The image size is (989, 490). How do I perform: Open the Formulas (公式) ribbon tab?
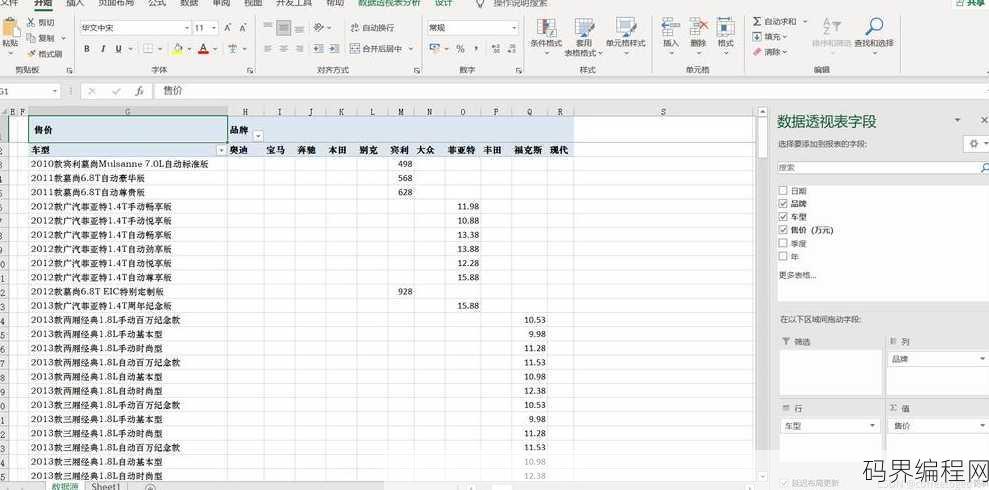[x=157, y=3]
